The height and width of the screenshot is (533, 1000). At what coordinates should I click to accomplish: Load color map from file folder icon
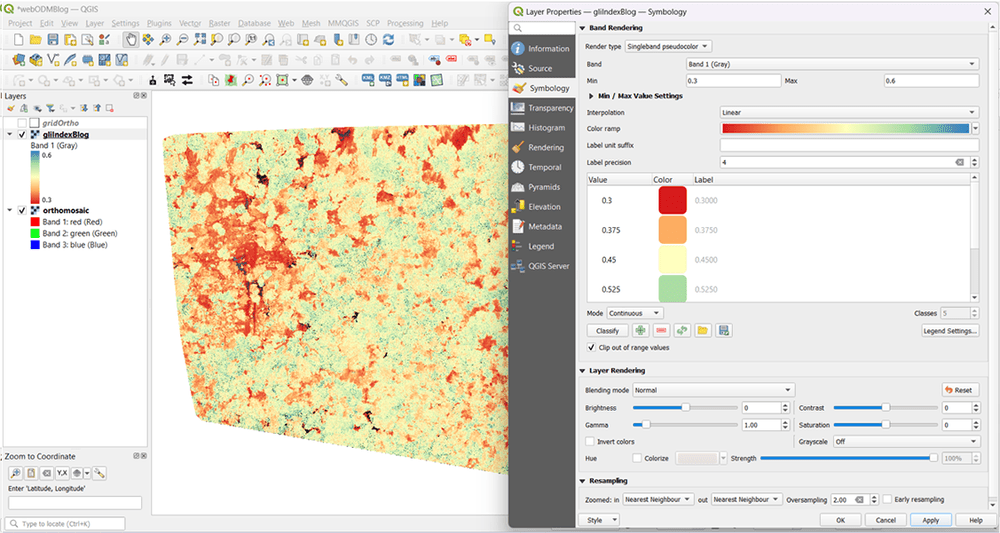pyautogui.click(x=703, y=330)
